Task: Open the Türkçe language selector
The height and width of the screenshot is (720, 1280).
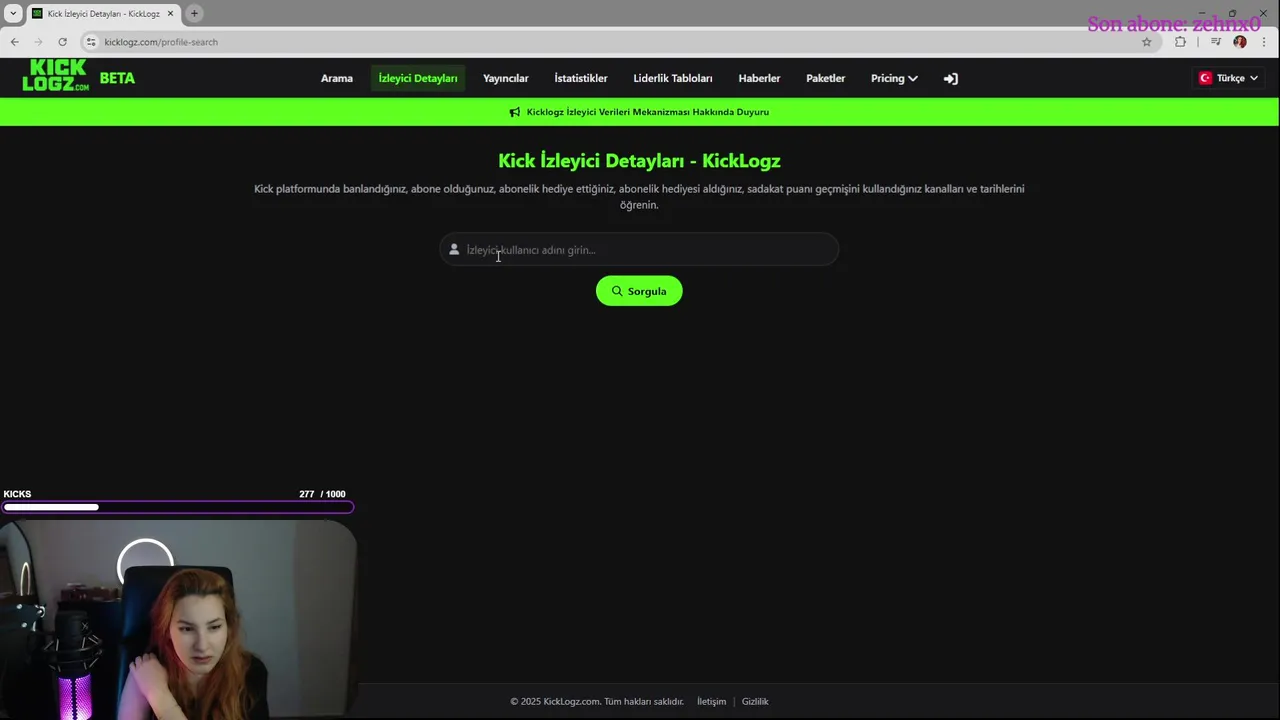Action: [1228, 78]
